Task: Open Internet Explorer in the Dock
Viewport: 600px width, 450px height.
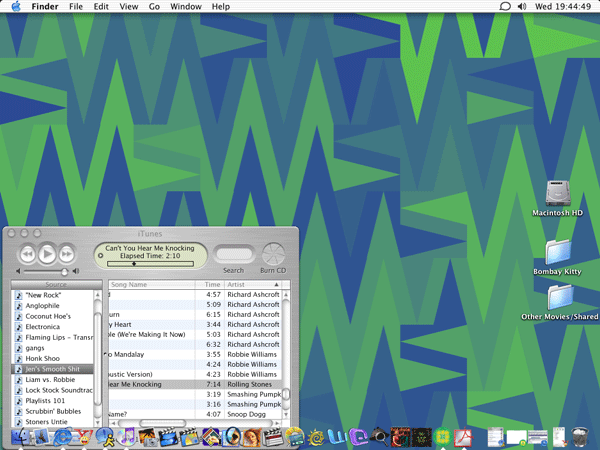Action: pyautogui.click(x=63, y=437)
